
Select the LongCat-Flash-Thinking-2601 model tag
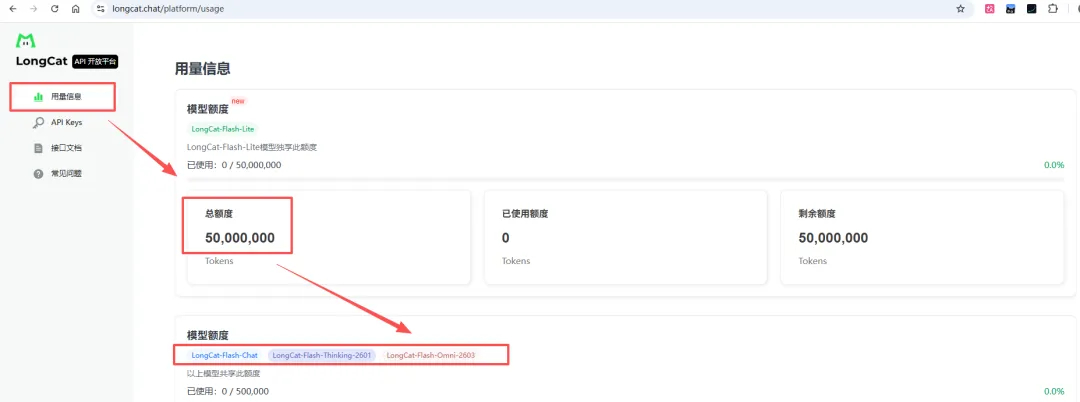click(x=322, y=355)
